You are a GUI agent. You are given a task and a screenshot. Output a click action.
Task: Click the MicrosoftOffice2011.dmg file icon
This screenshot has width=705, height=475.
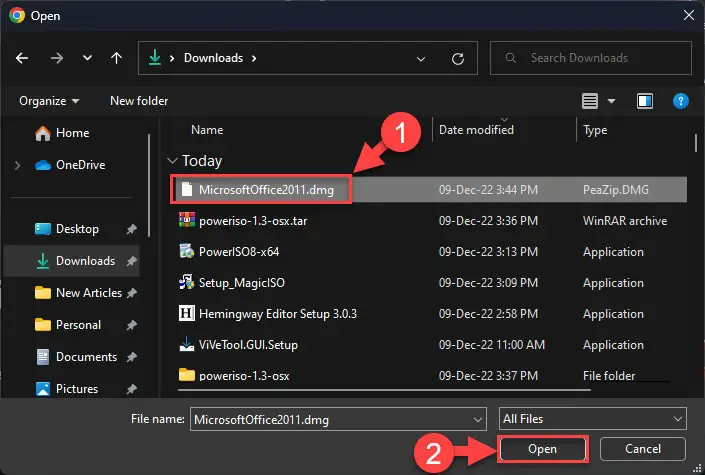point(187,189)
